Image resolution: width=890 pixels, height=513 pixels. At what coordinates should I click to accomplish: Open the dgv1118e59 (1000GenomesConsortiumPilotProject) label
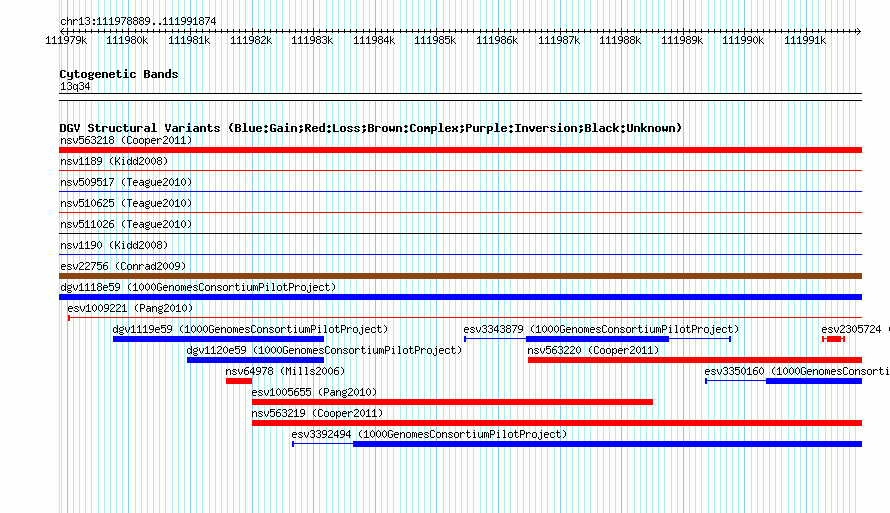[198, 287]
